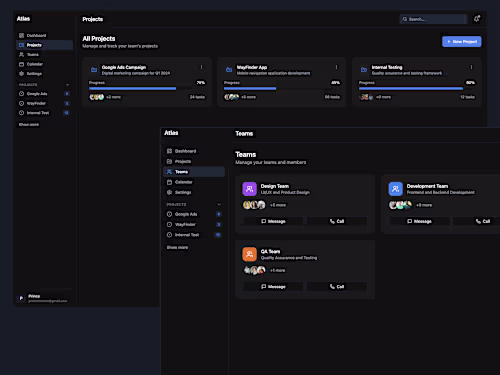The height and width of the screenshot is (375, 500).
Task: Click the Google Ads Campaign progress bar
Action: tap(147, 88)
